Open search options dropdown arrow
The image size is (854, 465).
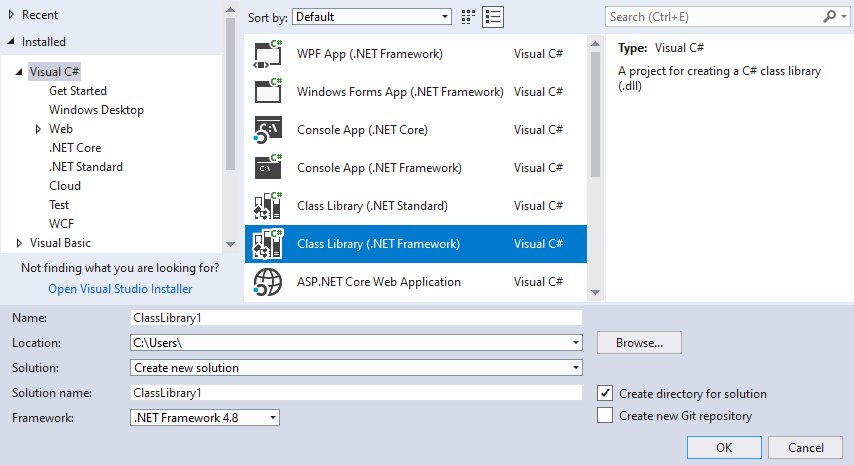[844, 17]
